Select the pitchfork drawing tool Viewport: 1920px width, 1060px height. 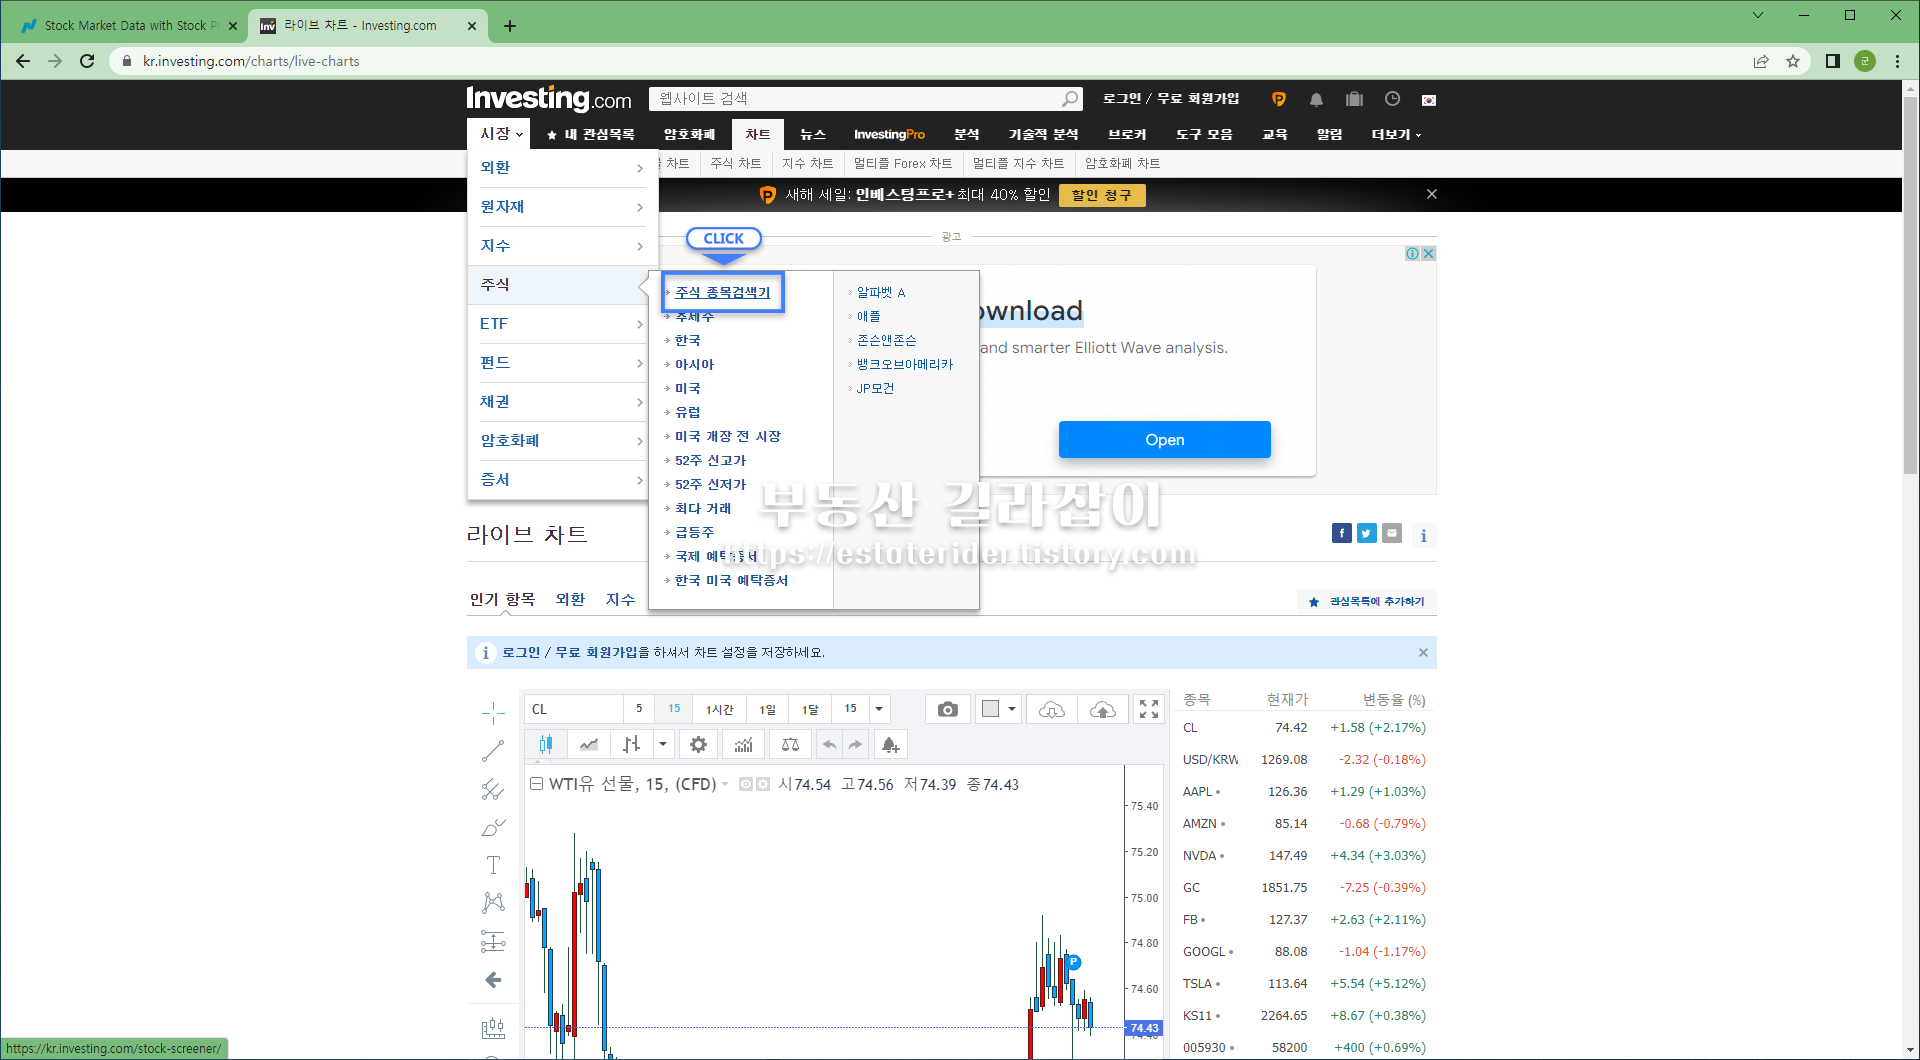493,789
